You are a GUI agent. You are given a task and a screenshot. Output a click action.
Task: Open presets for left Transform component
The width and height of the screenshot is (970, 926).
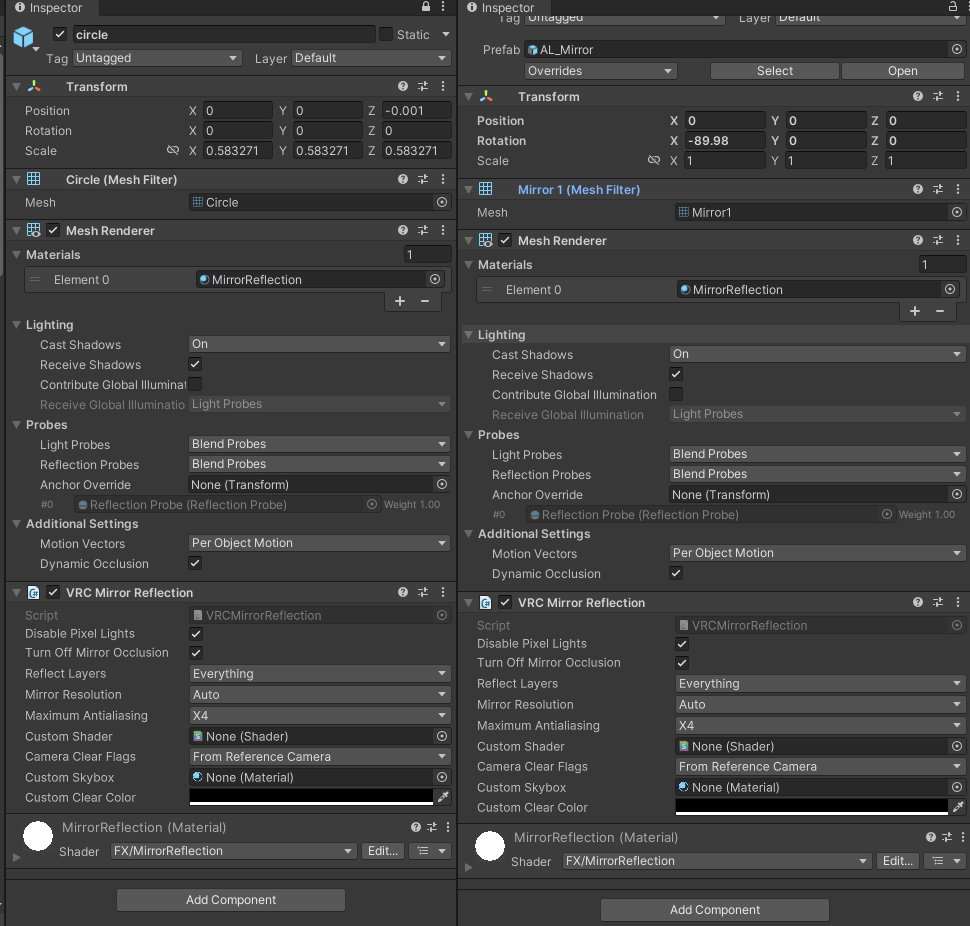click(x=423, y=87)
